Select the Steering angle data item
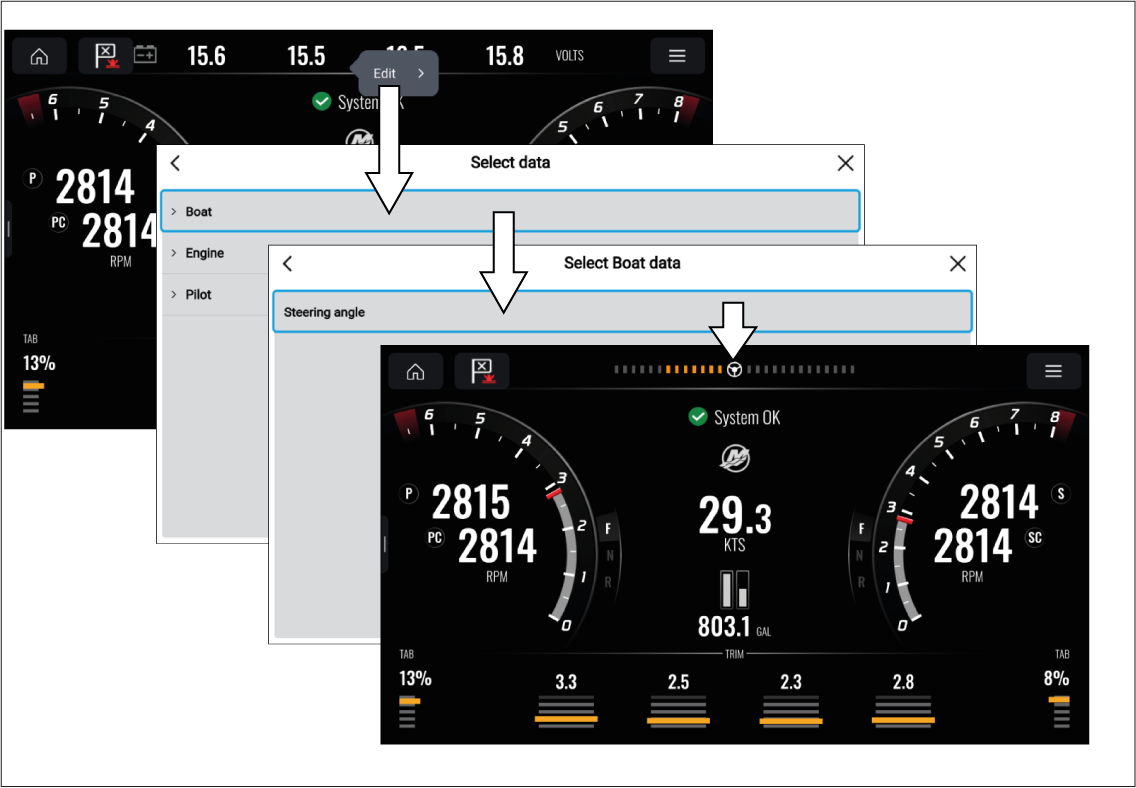 (x=622, y=312)
